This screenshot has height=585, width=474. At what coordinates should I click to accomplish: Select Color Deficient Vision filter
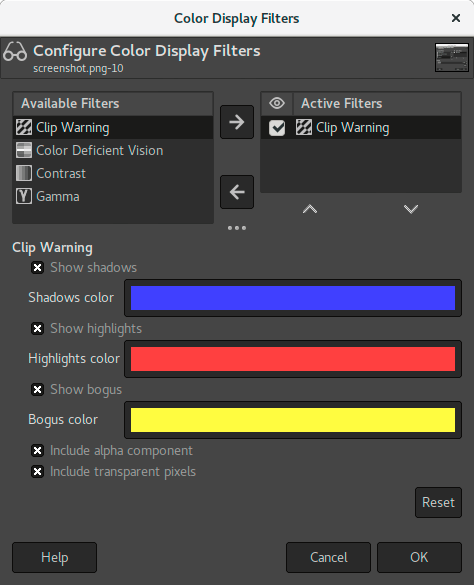113,150
